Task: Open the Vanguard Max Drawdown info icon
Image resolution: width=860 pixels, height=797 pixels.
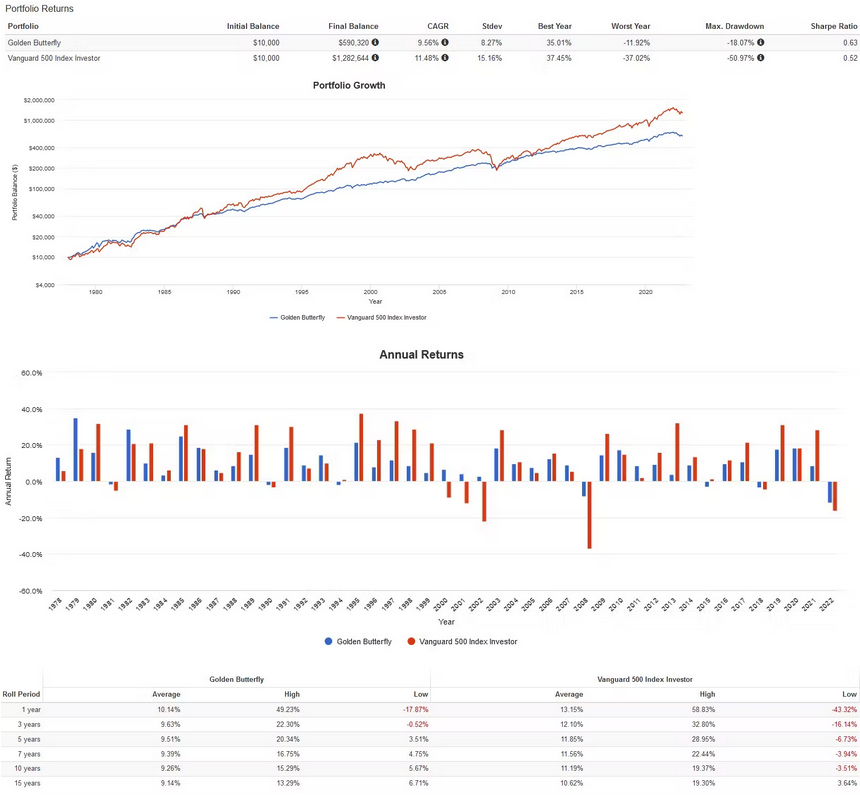Action: (761, 58)
